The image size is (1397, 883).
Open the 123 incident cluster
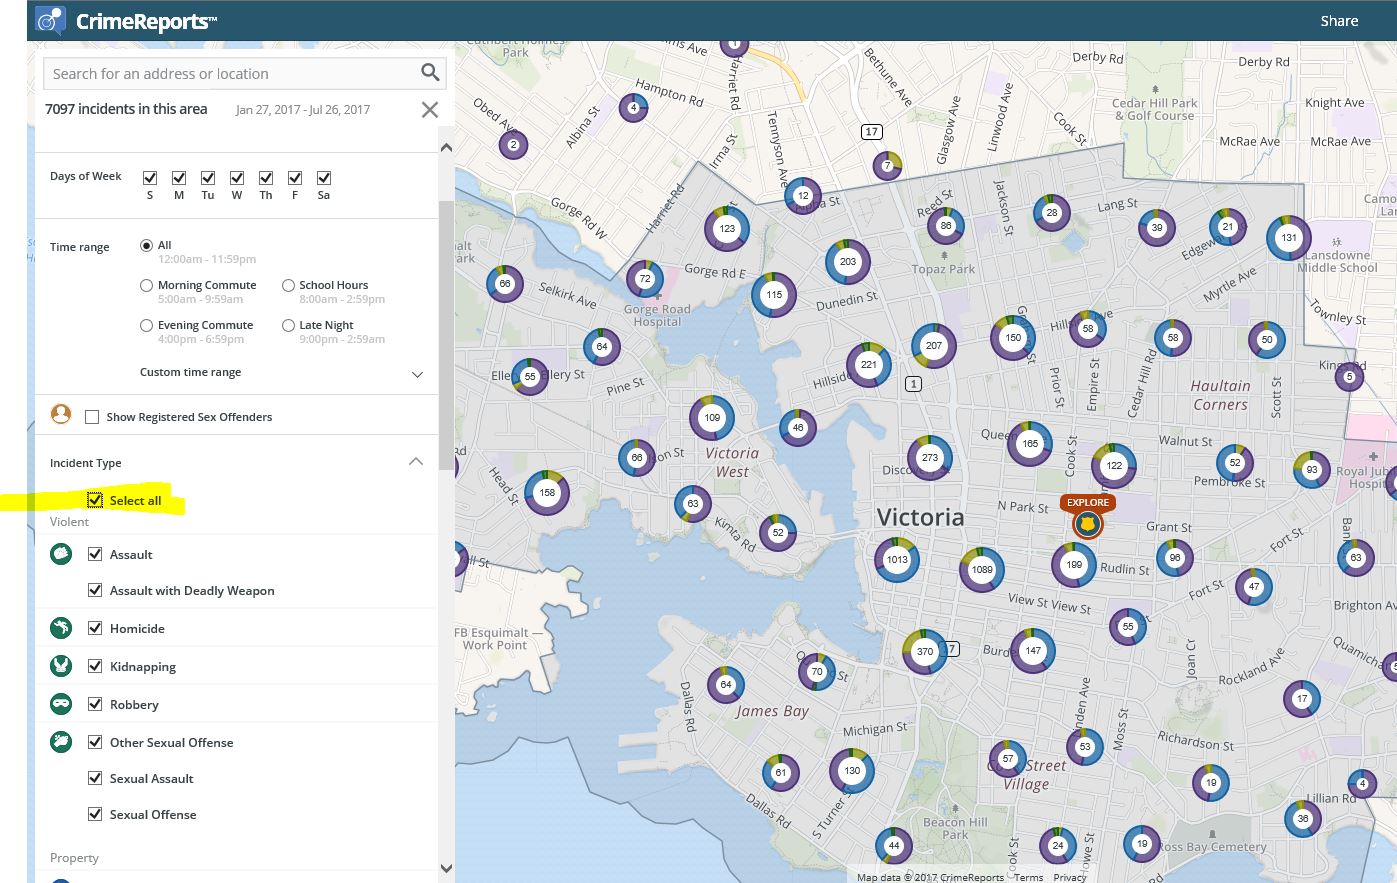click(x=727, y=229)
